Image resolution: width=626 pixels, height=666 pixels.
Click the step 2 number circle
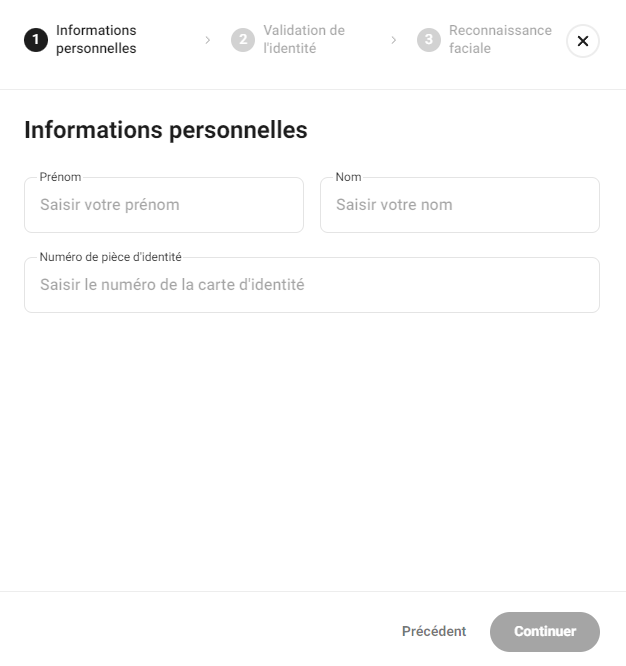coord(242,40)
